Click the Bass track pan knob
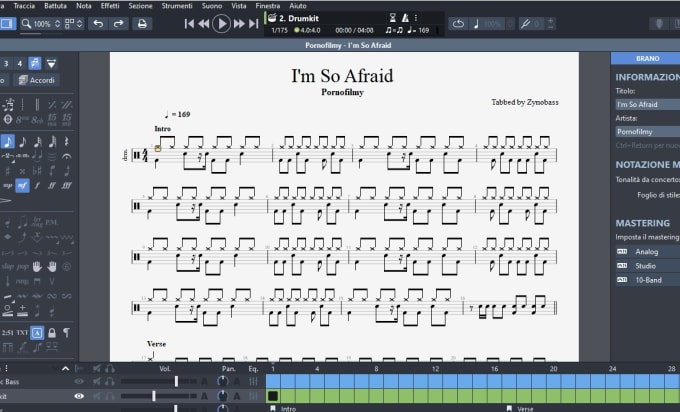Screen dimensions: 680x412 tap(223, 382)
